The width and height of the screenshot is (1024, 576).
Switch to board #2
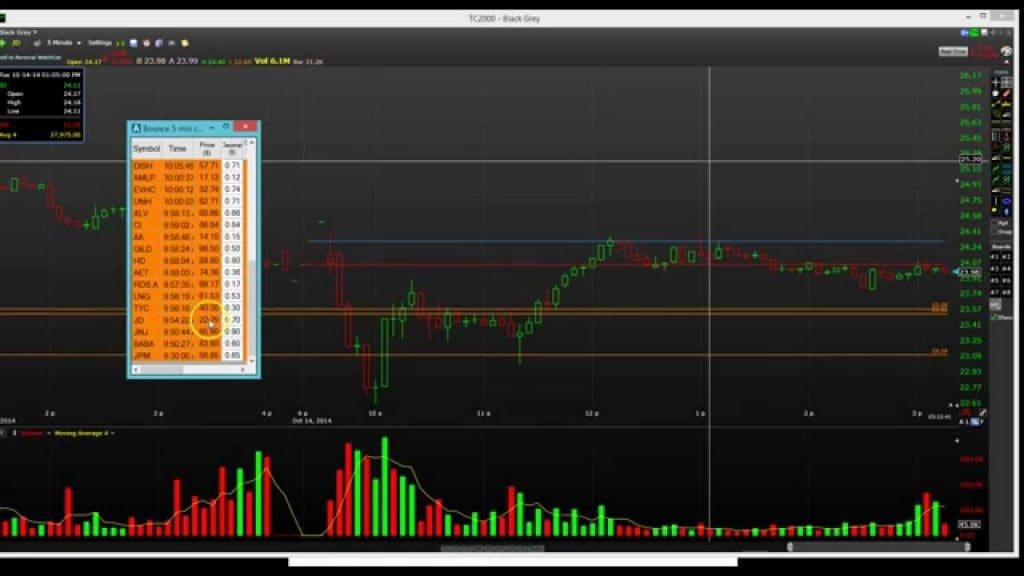1006,257
